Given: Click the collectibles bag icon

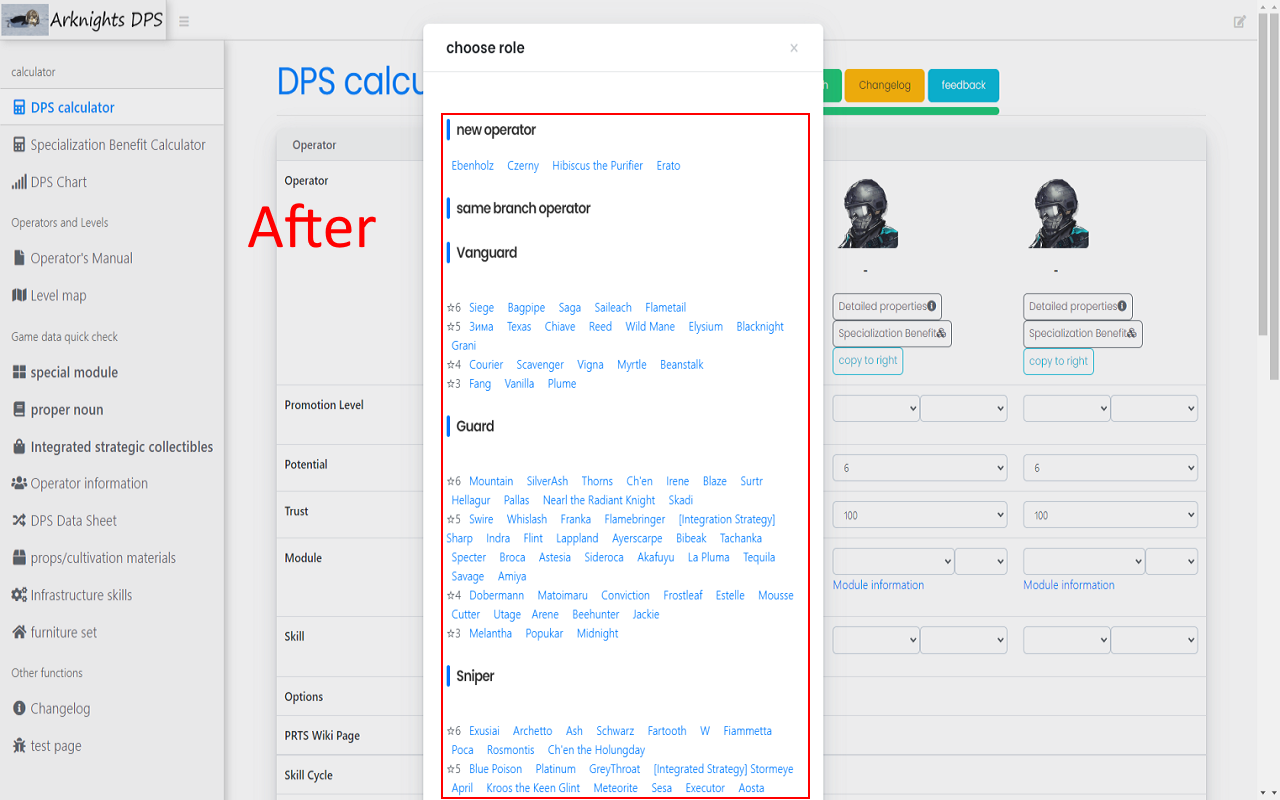Looking at the screenshot, I should point(19,446).
